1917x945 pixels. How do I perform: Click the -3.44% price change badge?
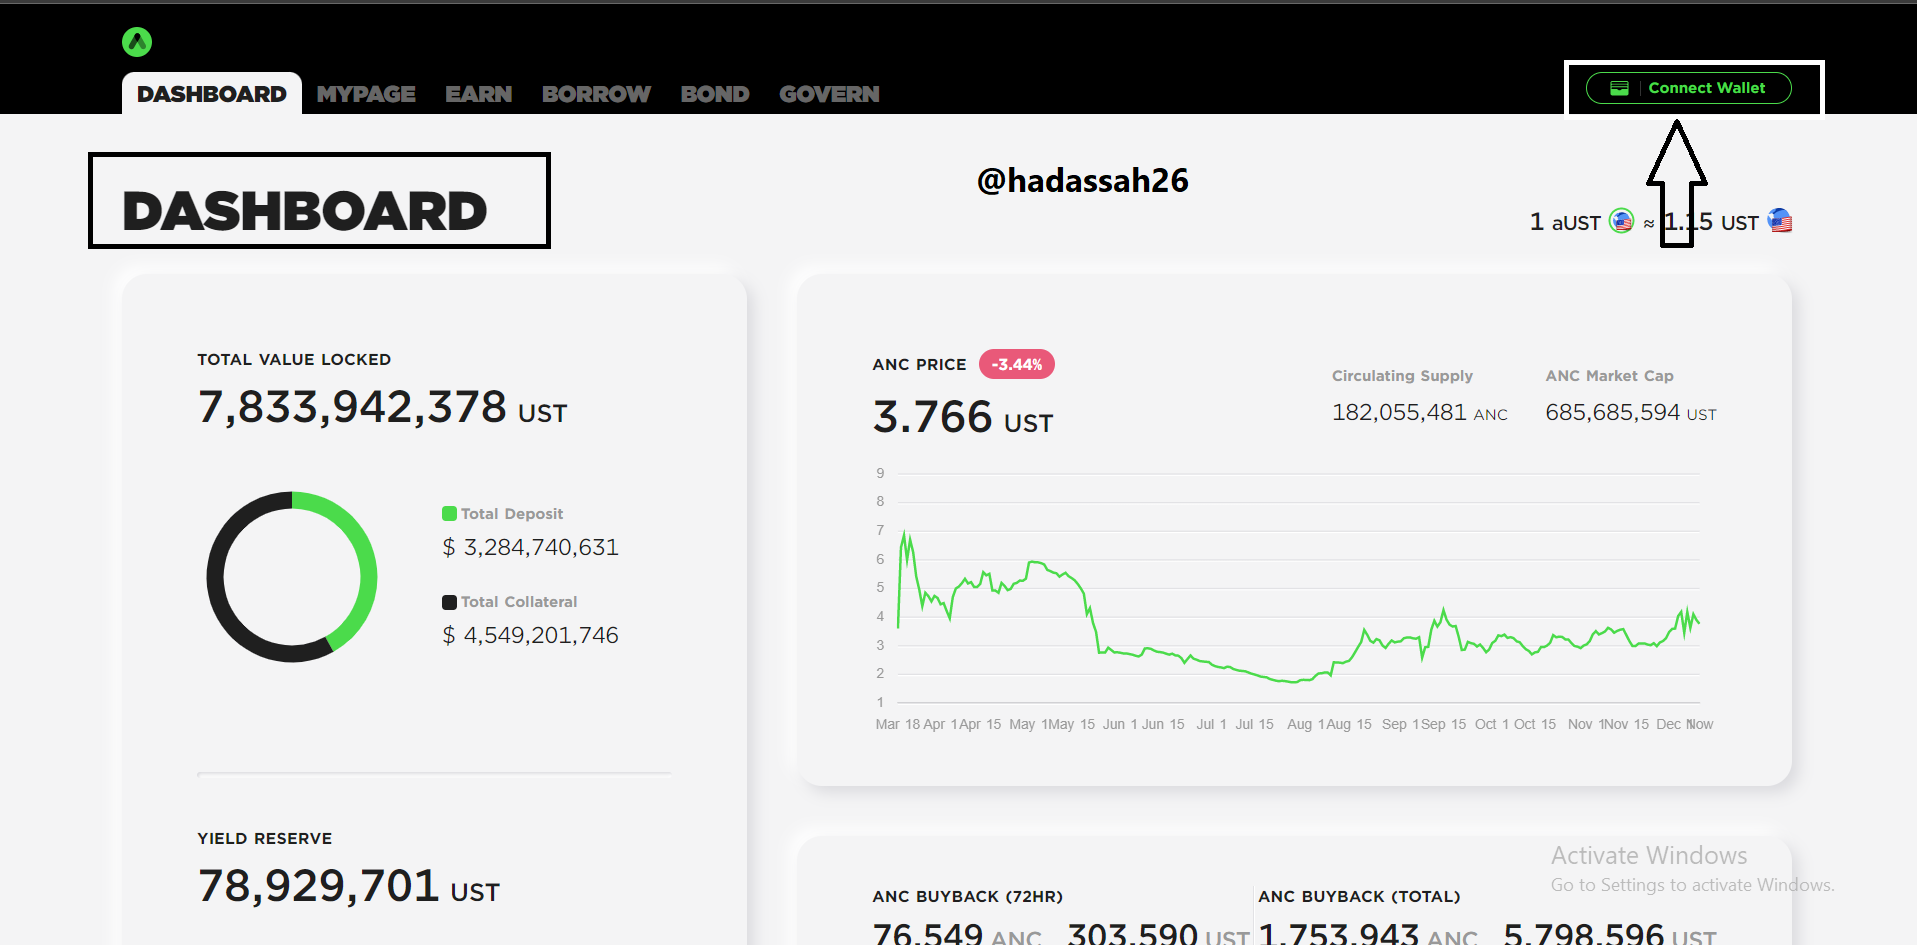tap(1017, 364)
